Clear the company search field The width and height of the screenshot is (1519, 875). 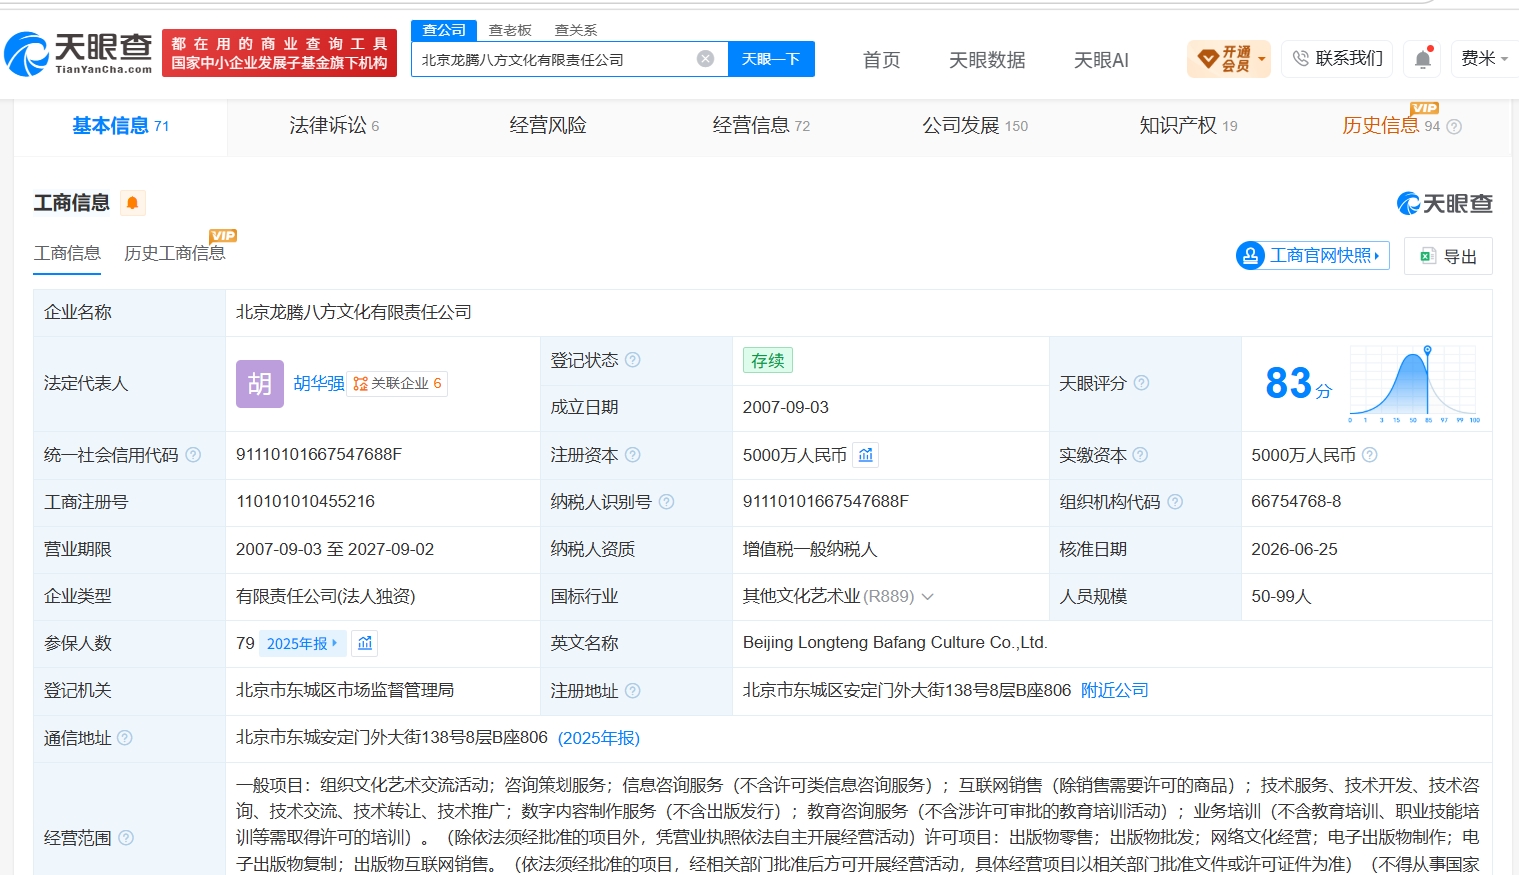coord(705,59)
